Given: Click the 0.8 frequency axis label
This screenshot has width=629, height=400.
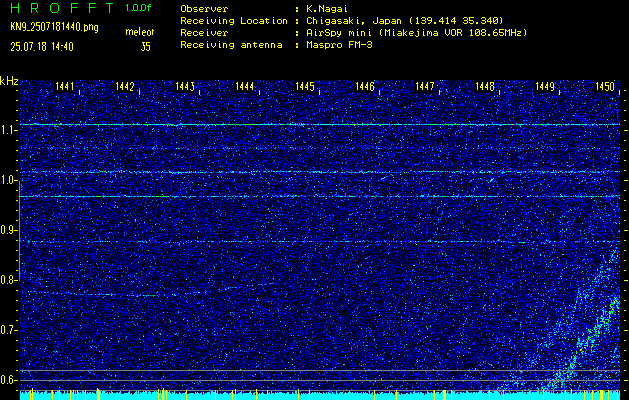Looking at the screenshot, I should 8,280.
